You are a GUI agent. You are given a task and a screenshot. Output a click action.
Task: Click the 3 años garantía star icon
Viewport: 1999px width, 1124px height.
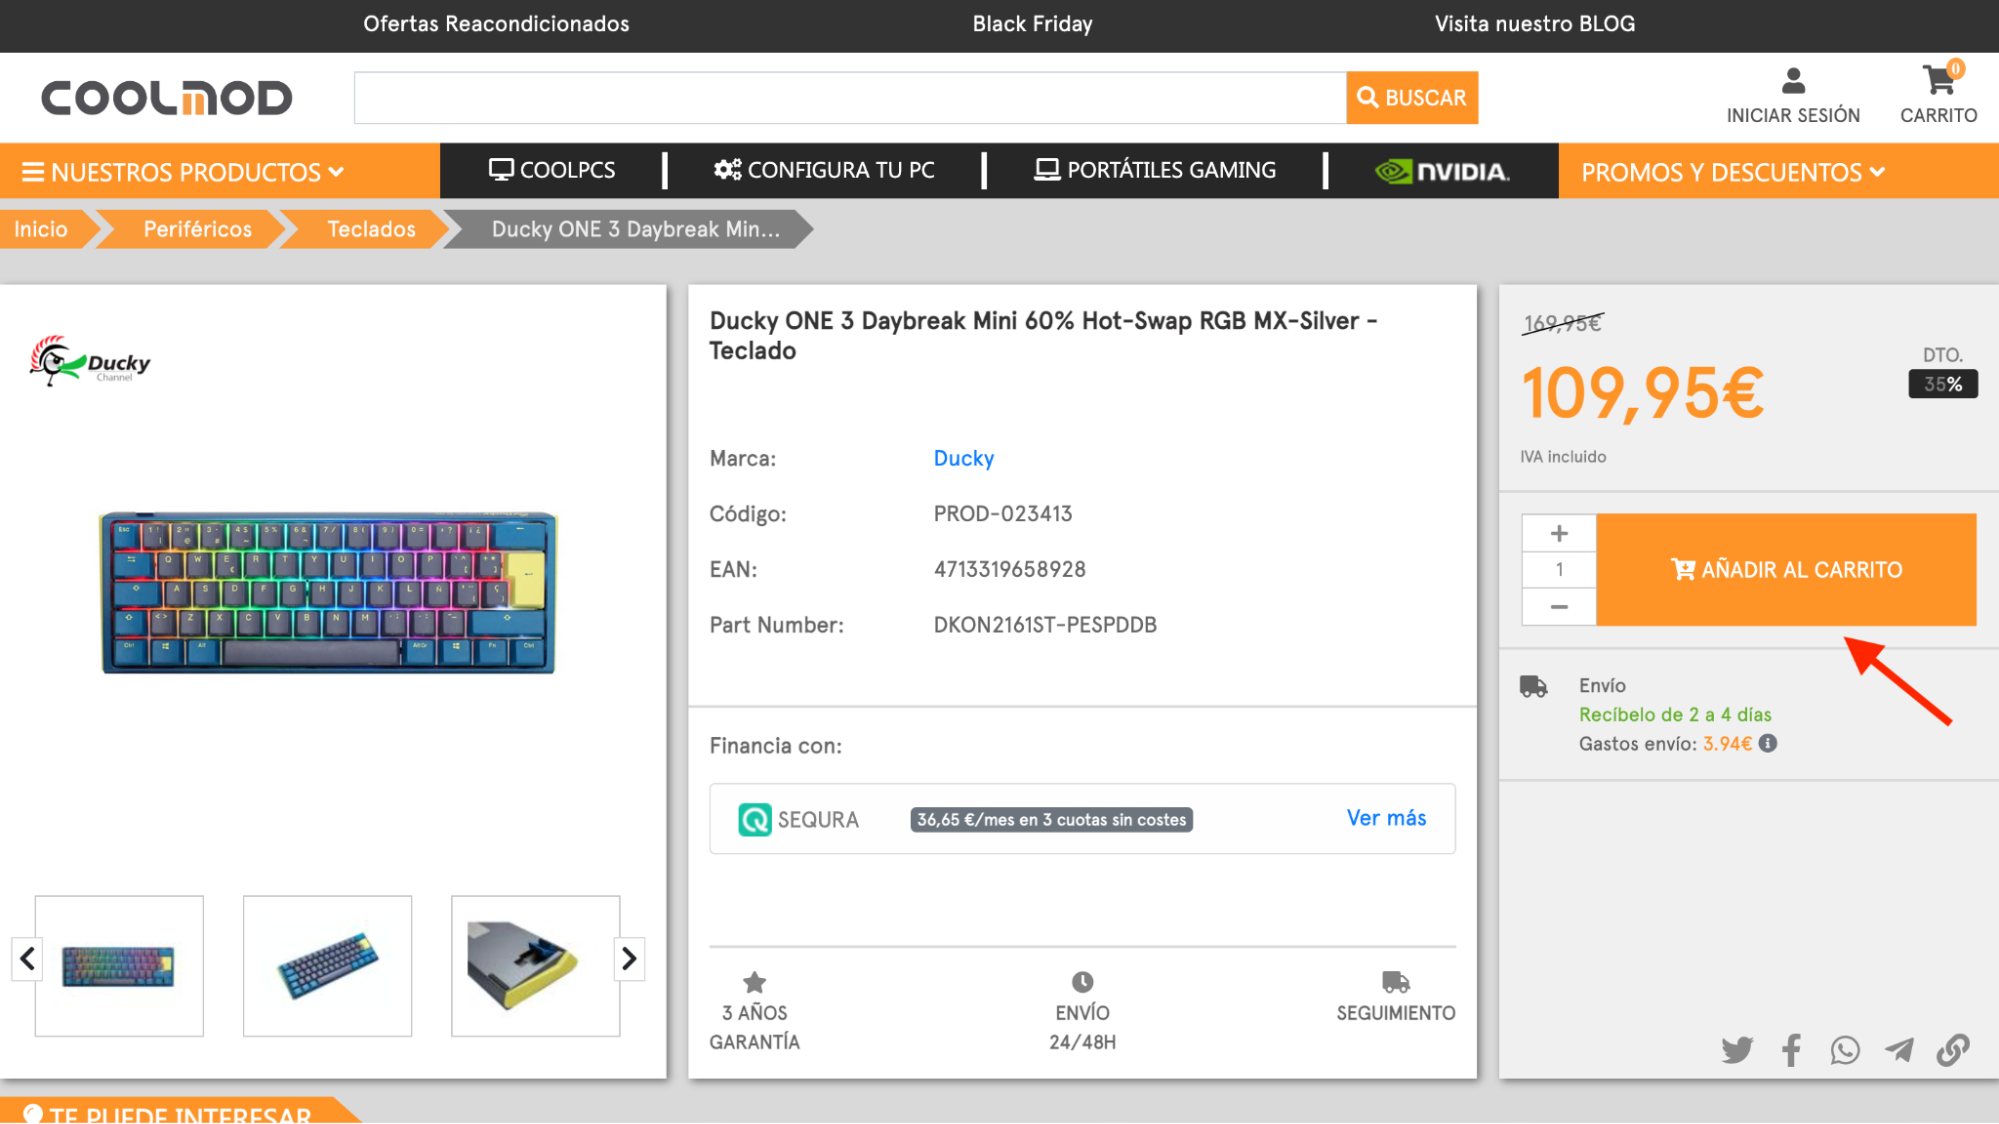pyautogui.click(x=754, y=983)
